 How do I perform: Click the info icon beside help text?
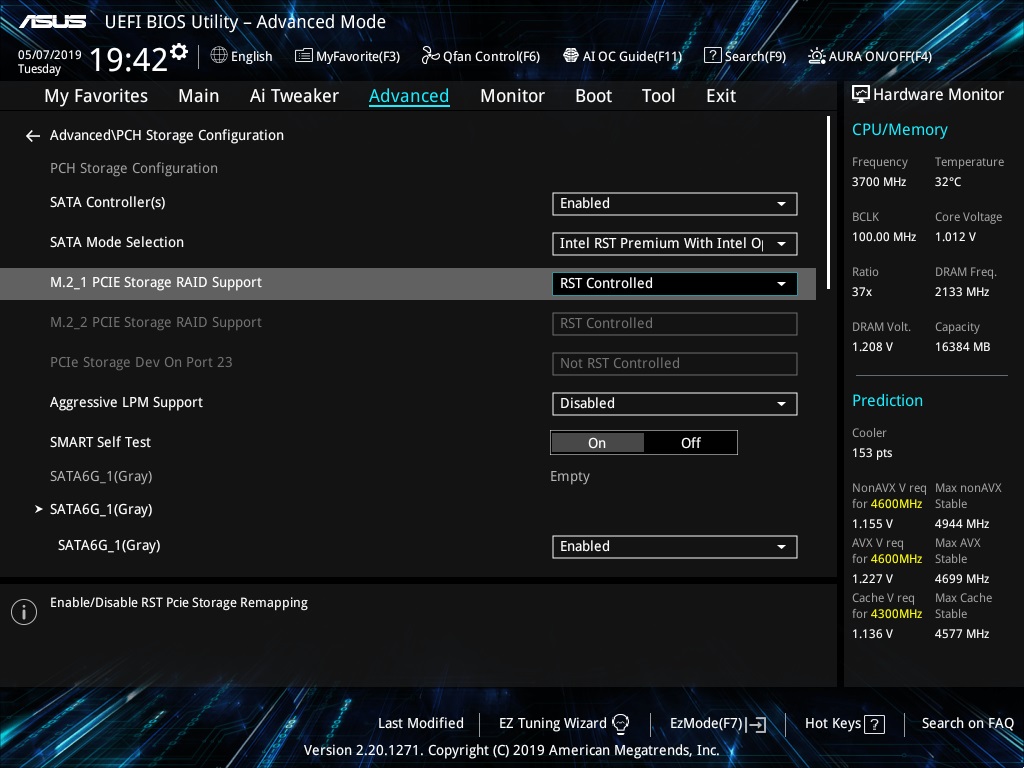coord(24,612)
